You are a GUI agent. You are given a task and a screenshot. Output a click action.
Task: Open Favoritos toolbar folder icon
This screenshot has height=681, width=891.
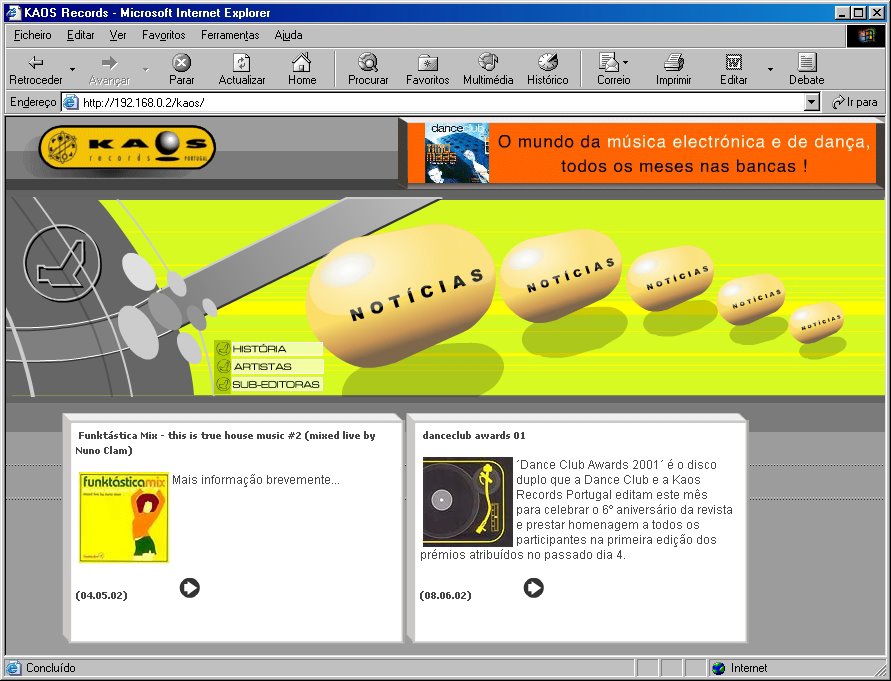[427, 62]
